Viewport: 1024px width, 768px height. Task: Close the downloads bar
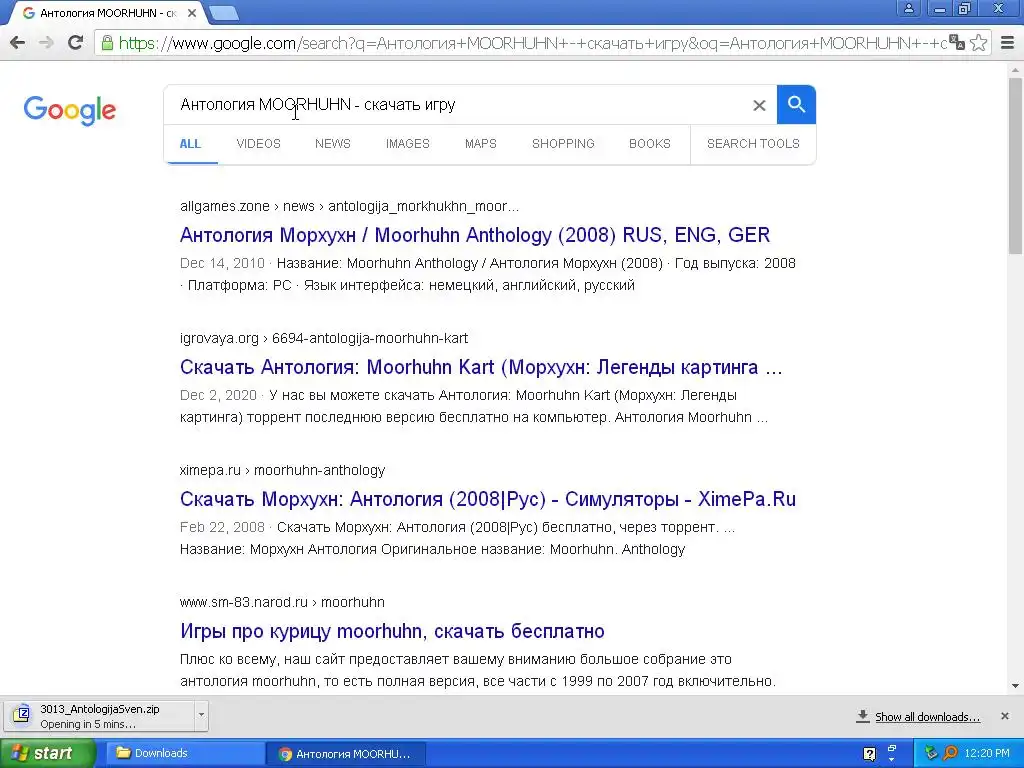(x=1005, y=716)
